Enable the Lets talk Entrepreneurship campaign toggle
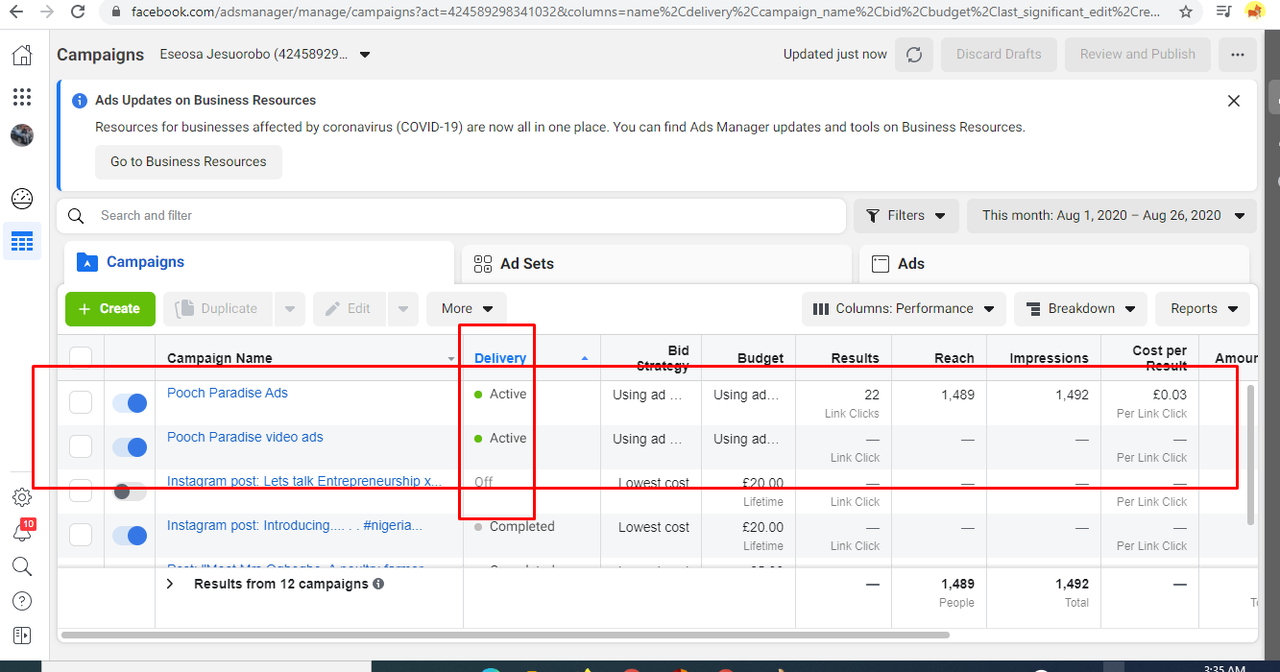Viewport: 1280px width, 672px height. [x=129, y=490]
